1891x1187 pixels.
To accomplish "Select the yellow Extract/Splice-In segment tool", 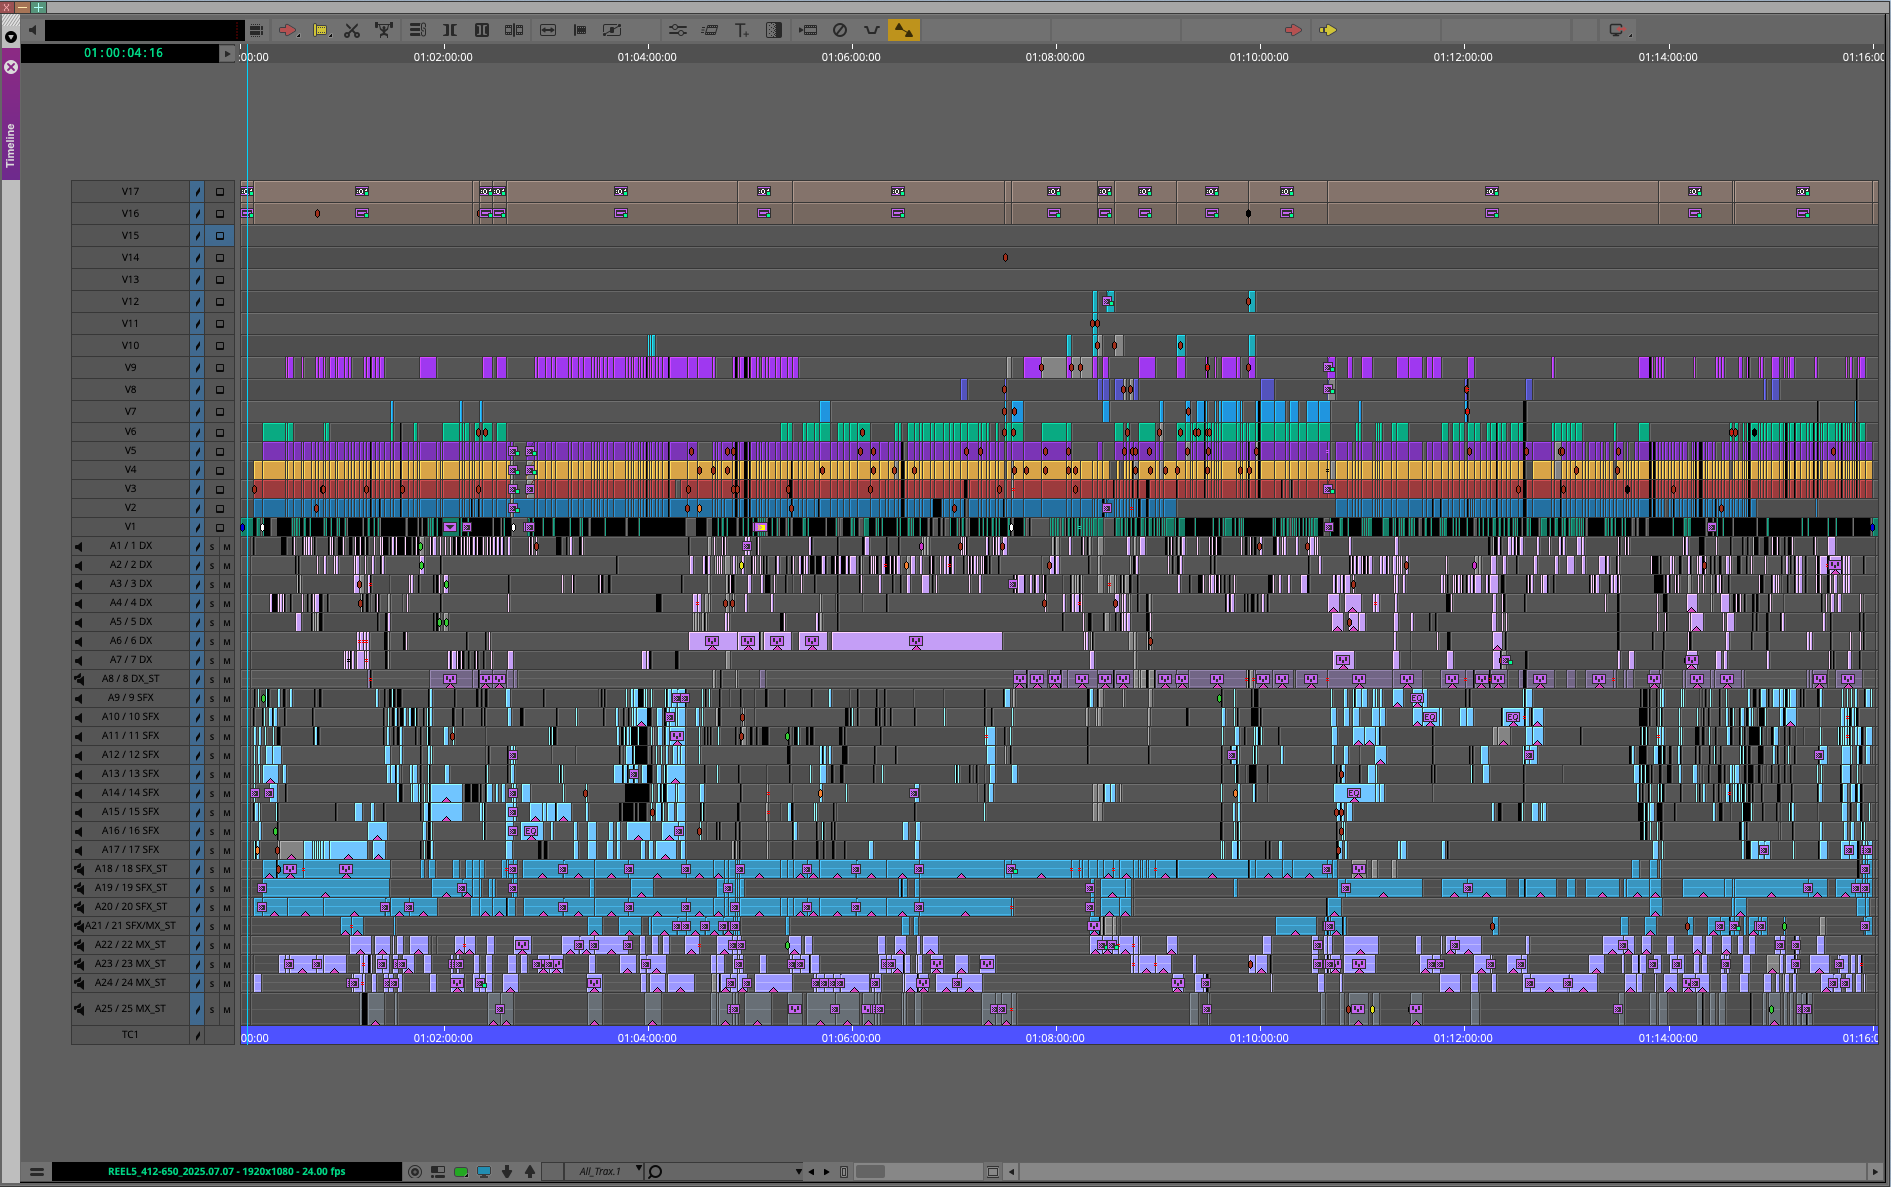I will point(320,31).
